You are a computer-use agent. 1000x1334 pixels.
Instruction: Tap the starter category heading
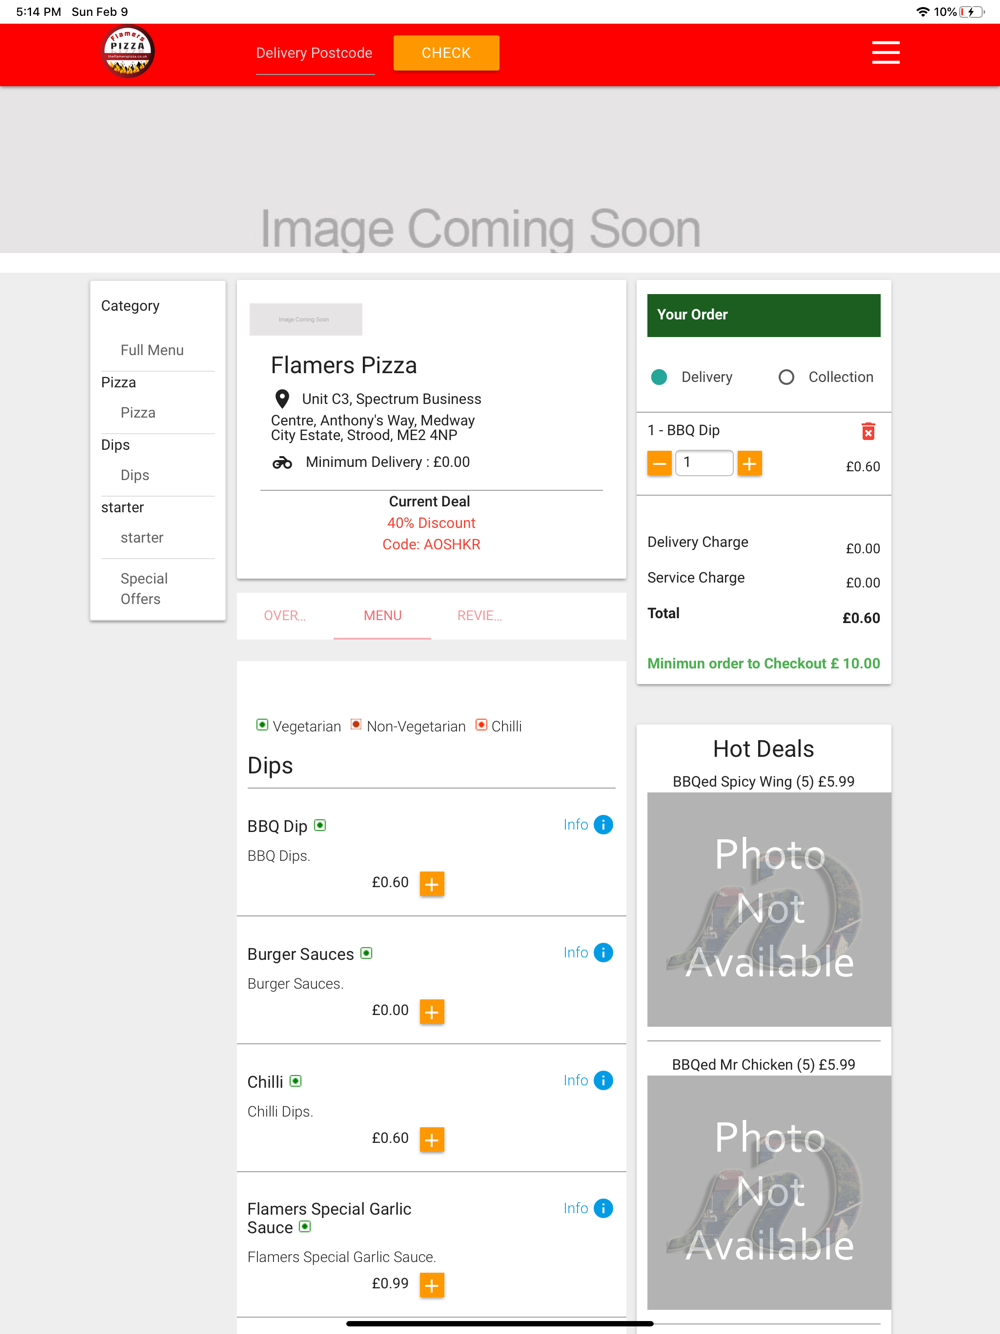click(122, 508)
